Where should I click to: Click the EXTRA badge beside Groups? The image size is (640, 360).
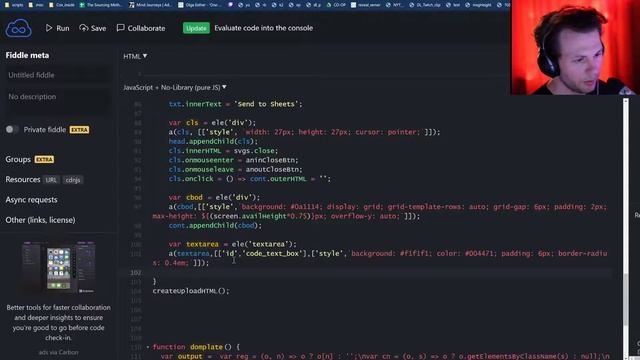44,160
